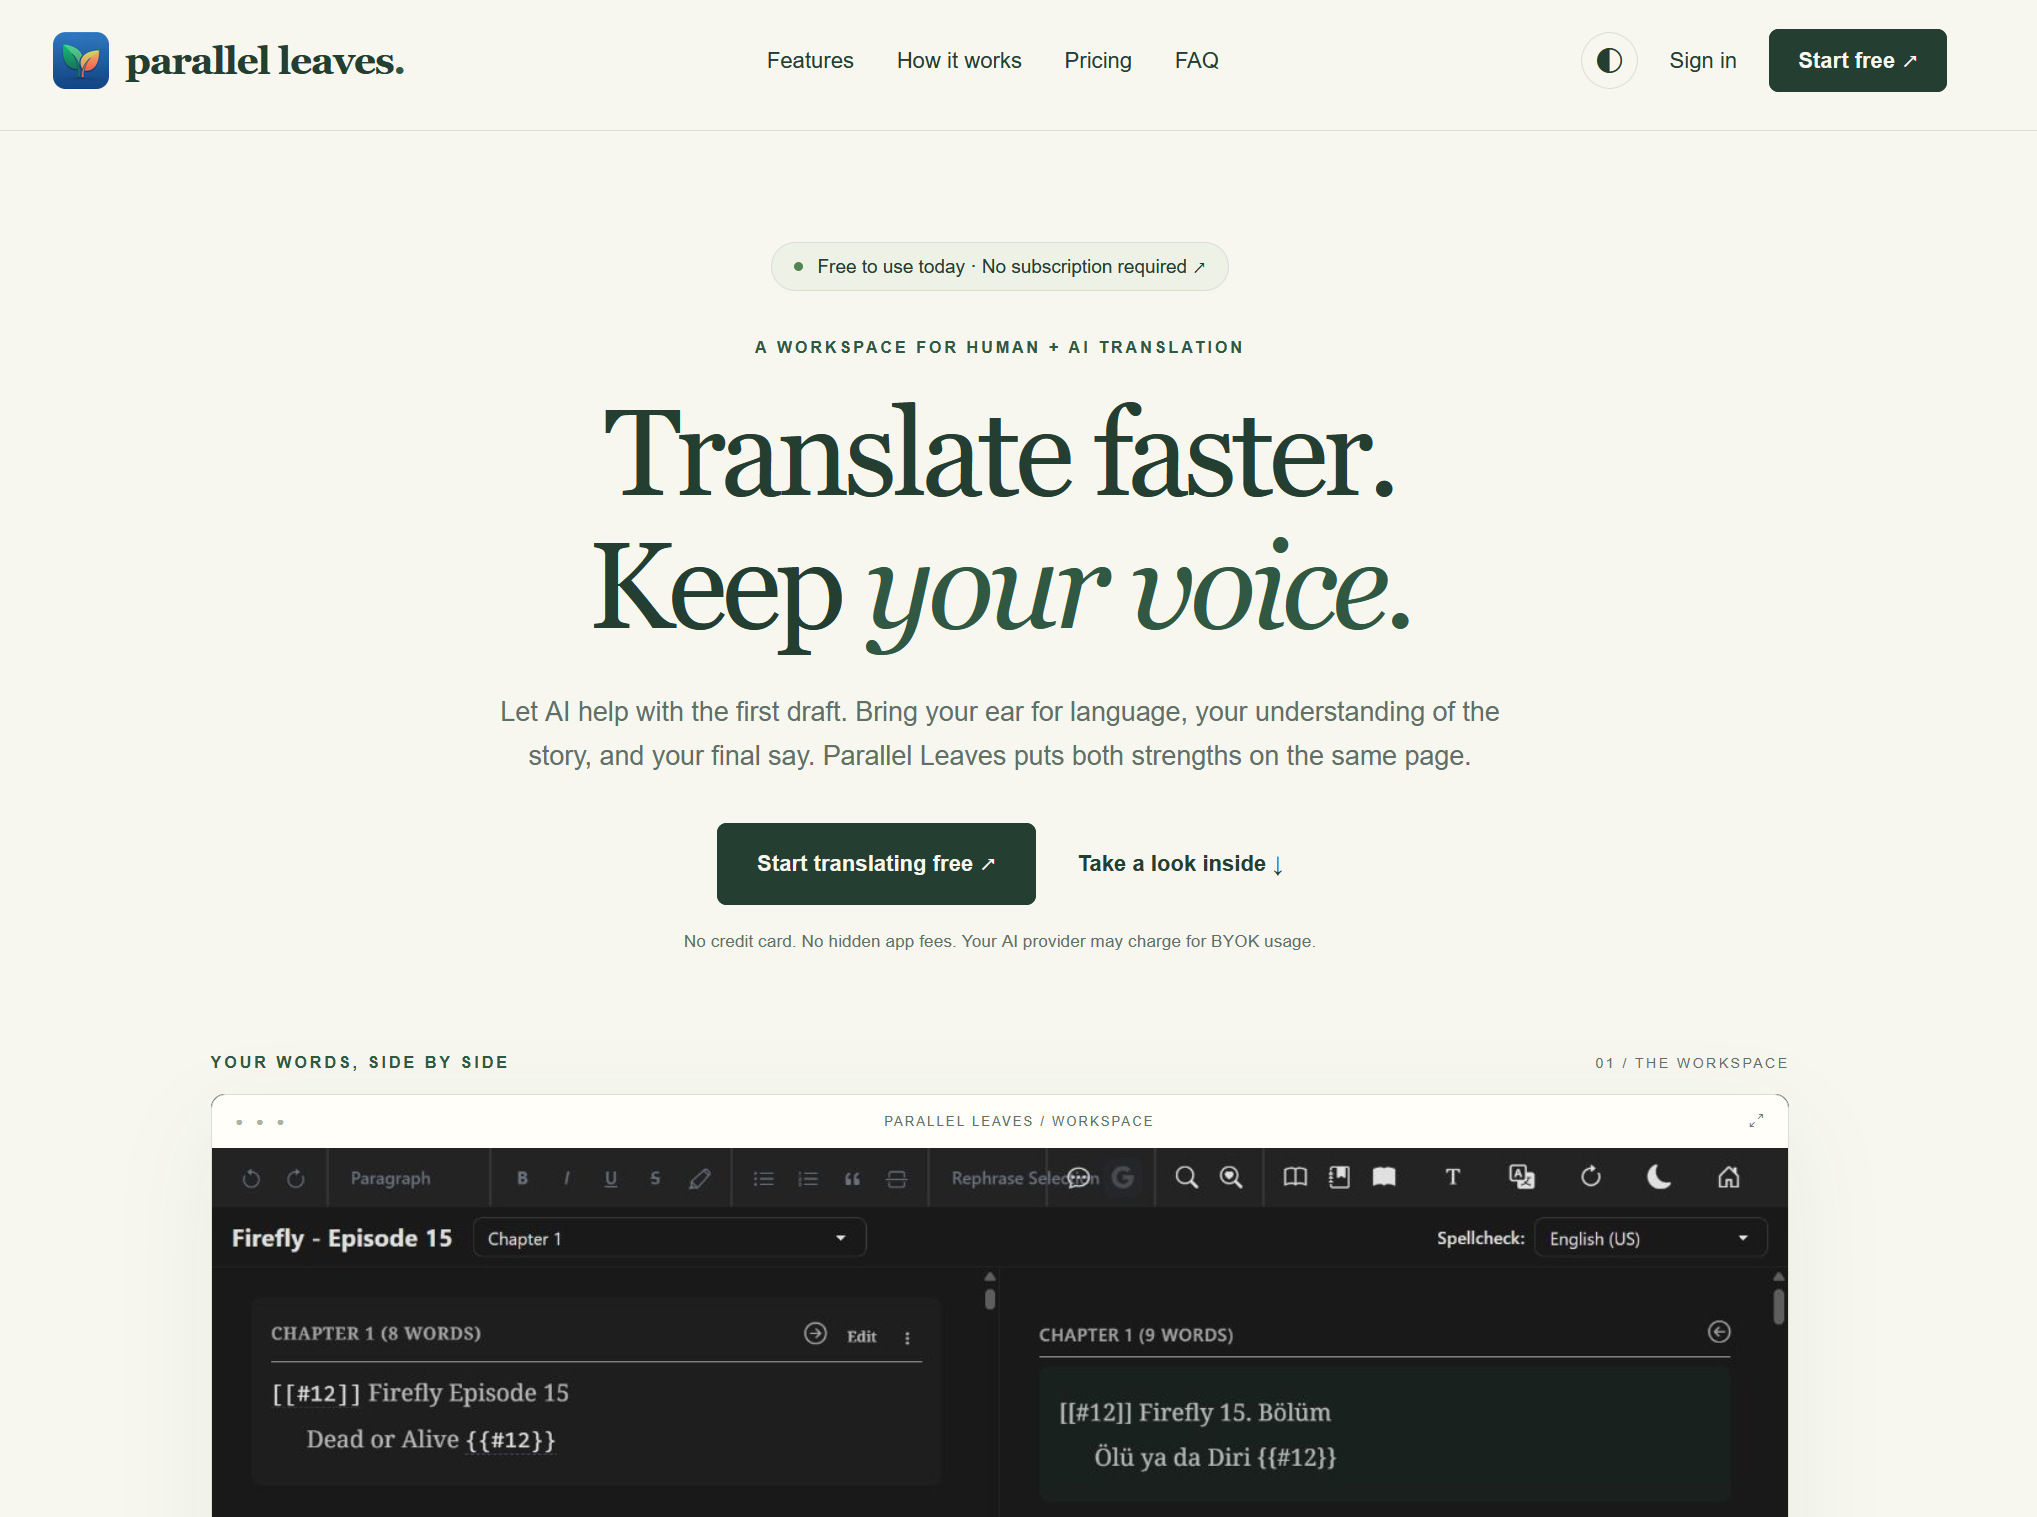Click the CHAPTER 1 (9 WORDS) heading
The image size is (2037, 1517).
[1136, 1335]
